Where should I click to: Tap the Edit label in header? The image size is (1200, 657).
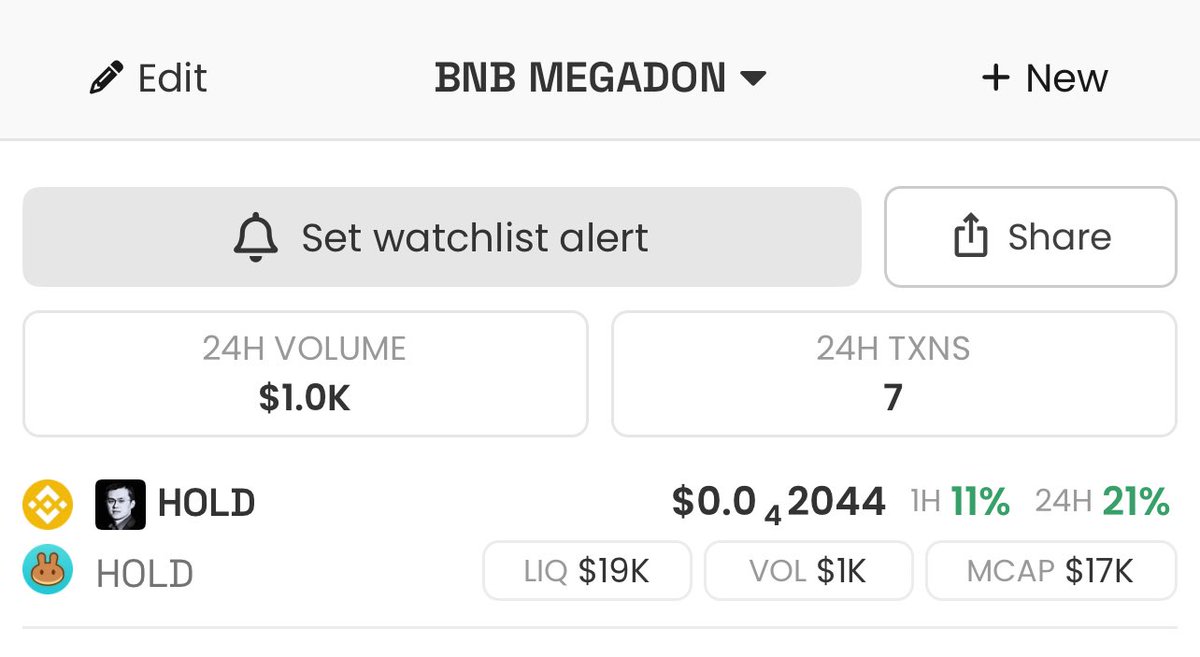[x=172, y=77]
